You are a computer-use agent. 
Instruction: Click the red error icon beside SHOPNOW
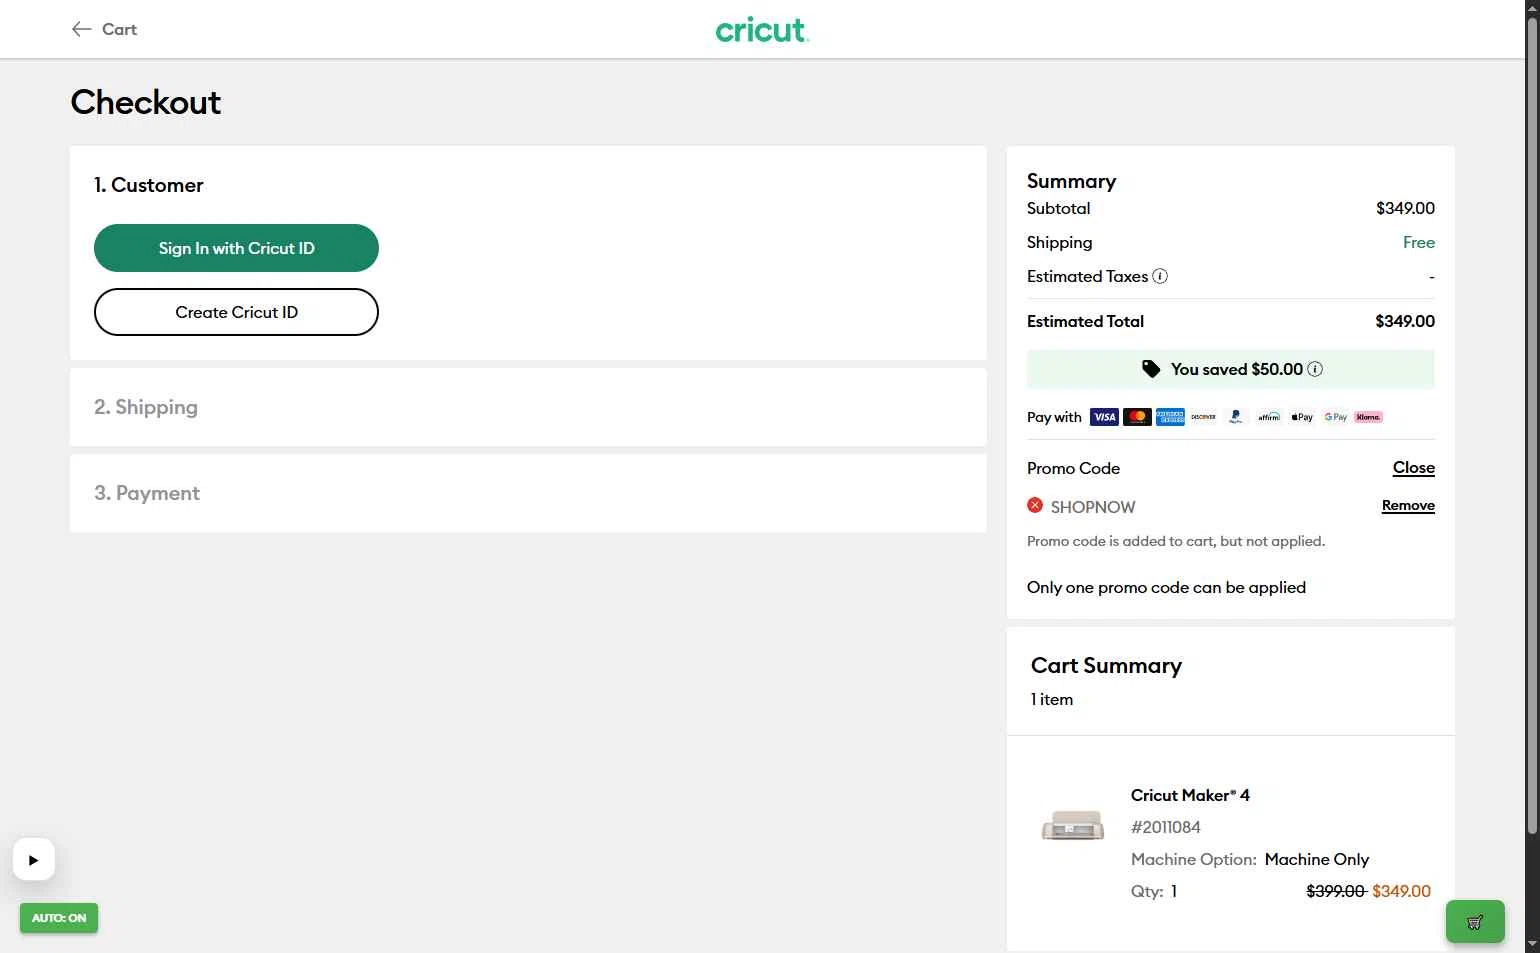click(1035, 505)
